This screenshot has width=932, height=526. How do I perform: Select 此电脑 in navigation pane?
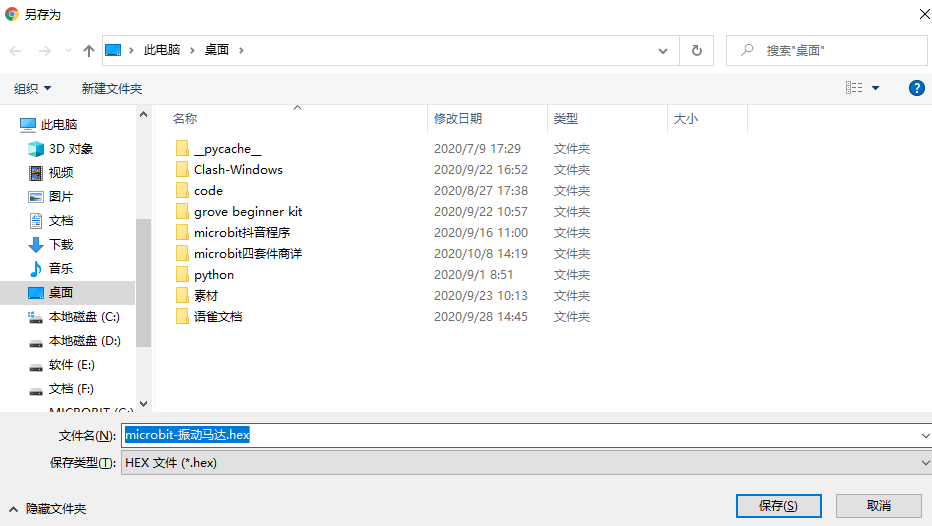48,124
